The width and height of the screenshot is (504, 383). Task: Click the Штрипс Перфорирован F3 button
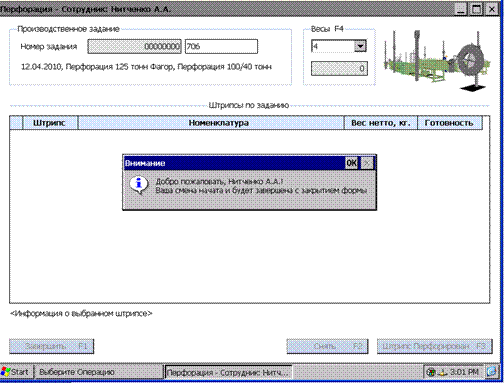coord(434,346)
